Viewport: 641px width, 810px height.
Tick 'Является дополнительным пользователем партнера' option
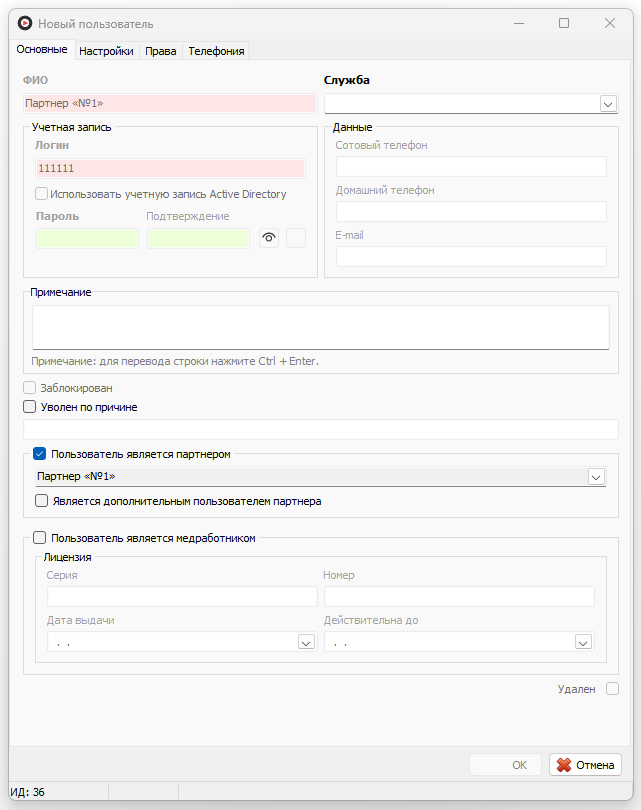(42, 501)
